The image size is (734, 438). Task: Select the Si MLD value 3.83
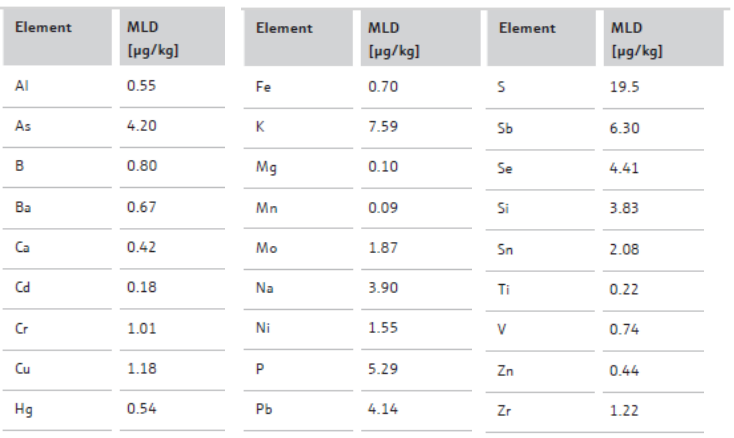(x=624, y=208)
